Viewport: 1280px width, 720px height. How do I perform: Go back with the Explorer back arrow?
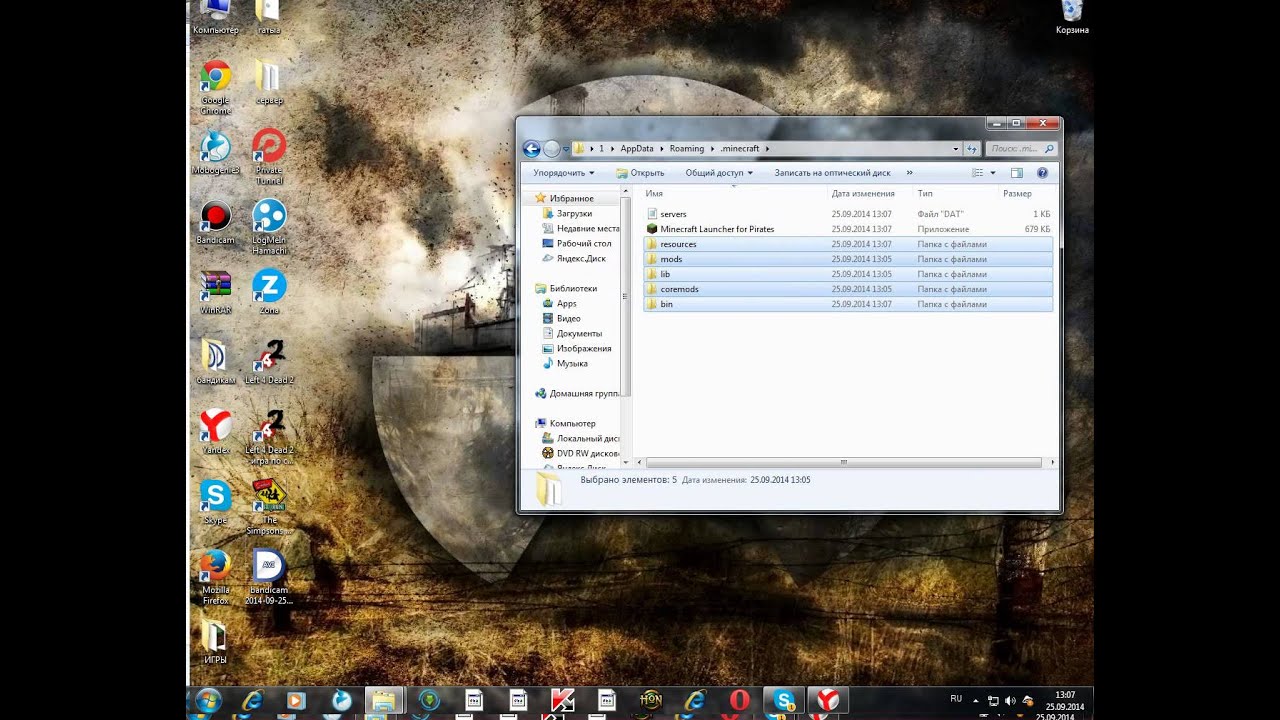pyautogui.click(x=532, y=149)
